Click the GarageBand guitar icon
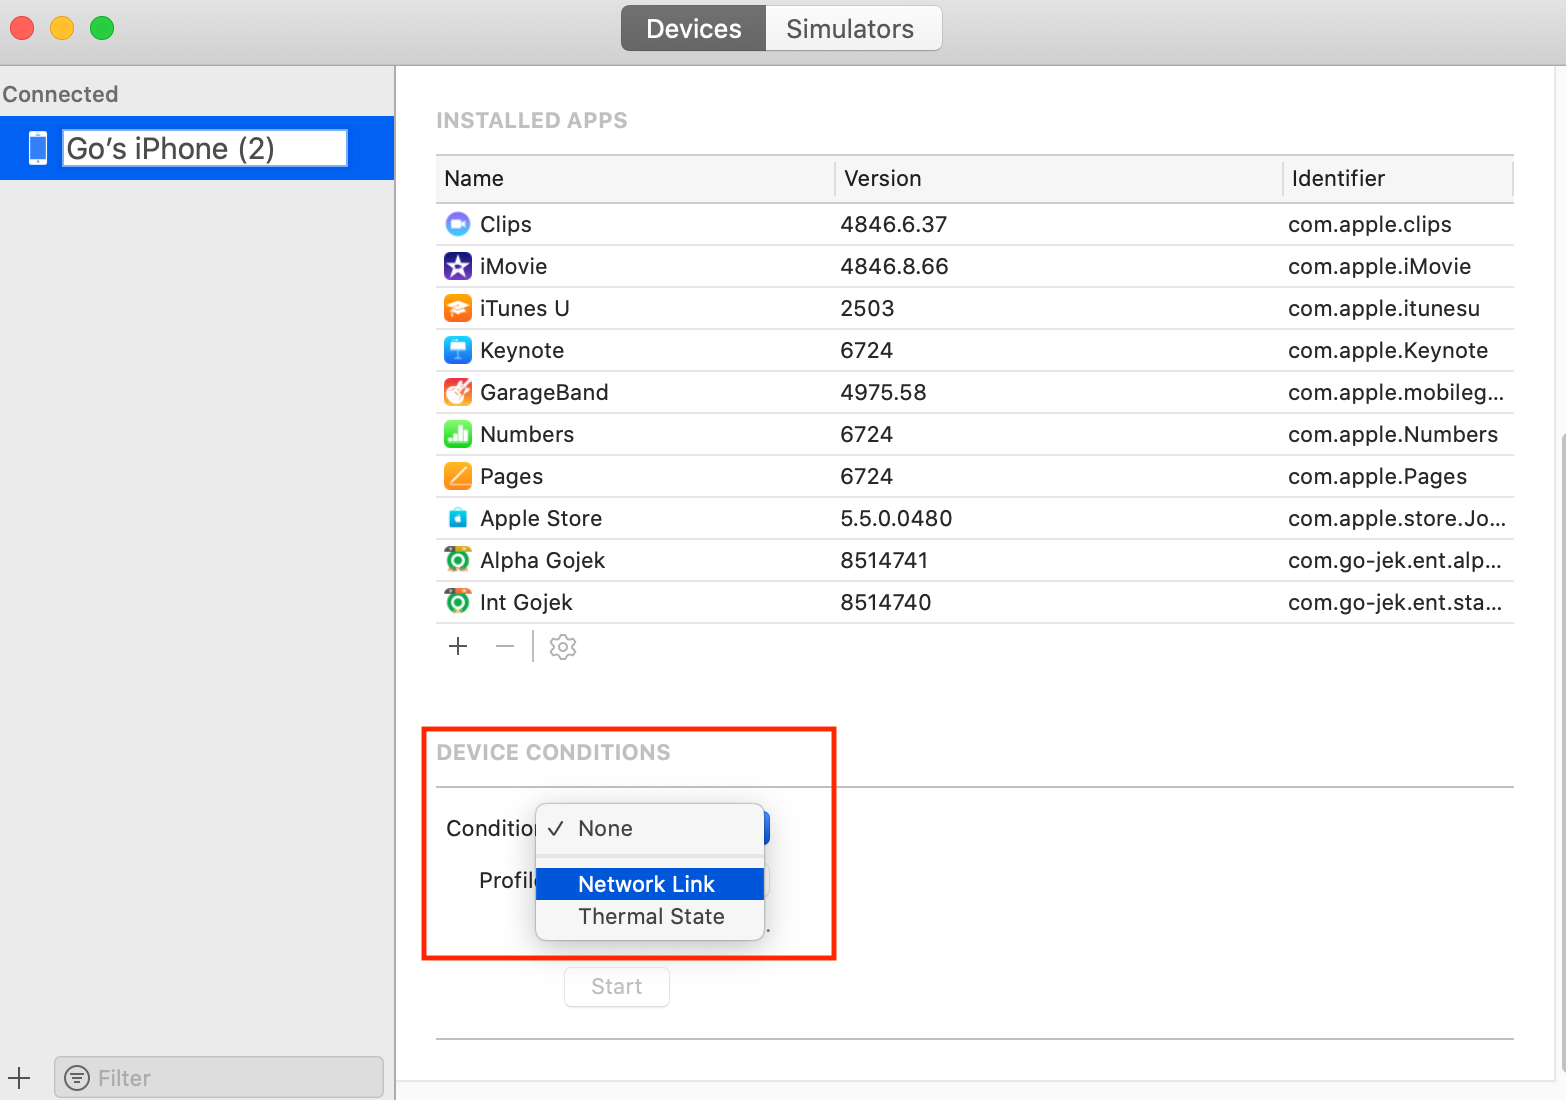The image size is (1566, 1100). coord(458,392)
